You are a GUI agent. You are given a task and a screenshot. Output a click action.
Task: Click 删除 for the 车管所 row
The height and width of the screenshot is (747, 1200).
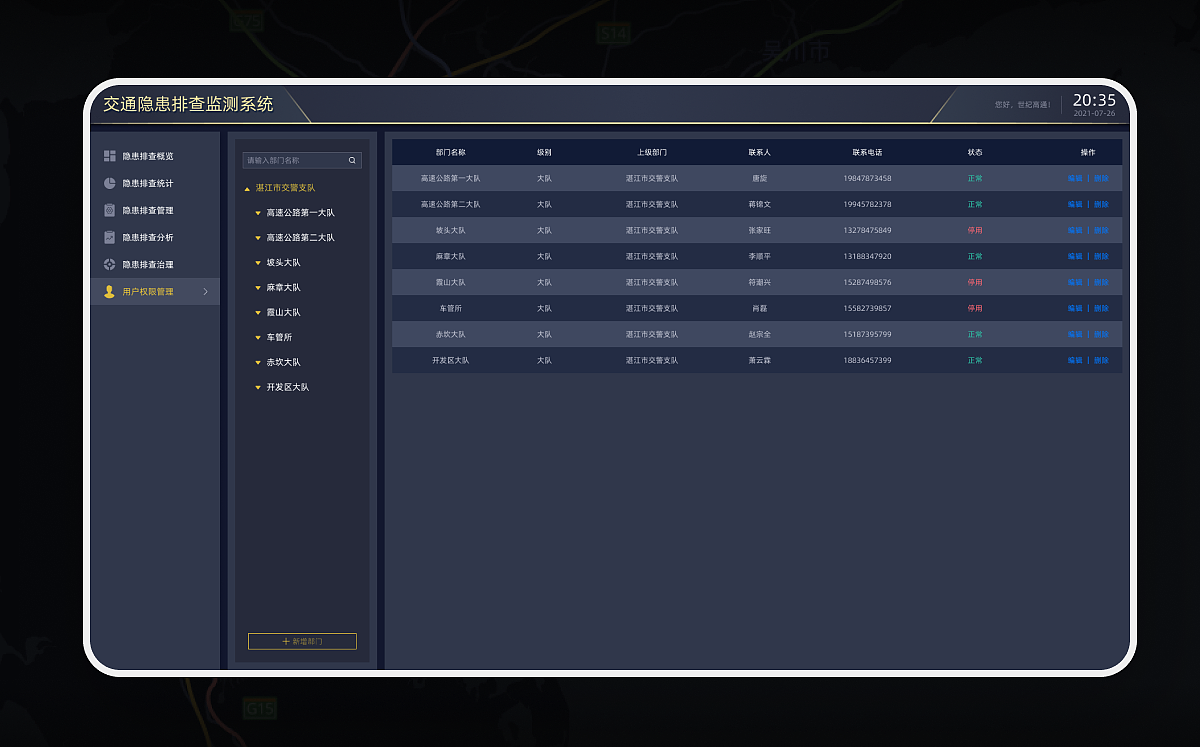[1101, 308]
